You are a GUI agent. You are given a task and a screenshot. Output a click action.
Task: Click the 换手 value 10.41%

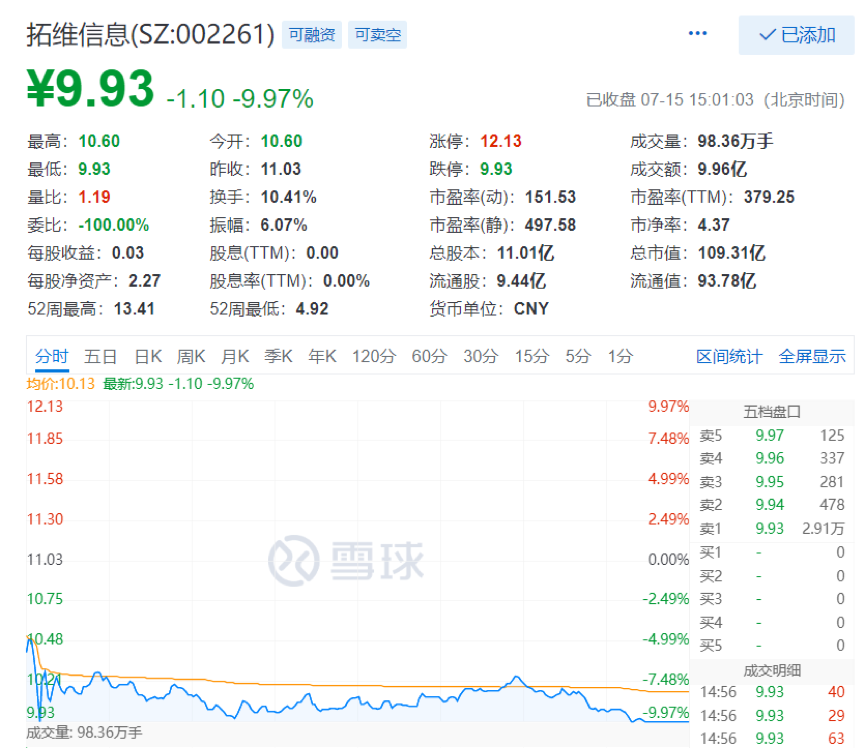[288, 197]
